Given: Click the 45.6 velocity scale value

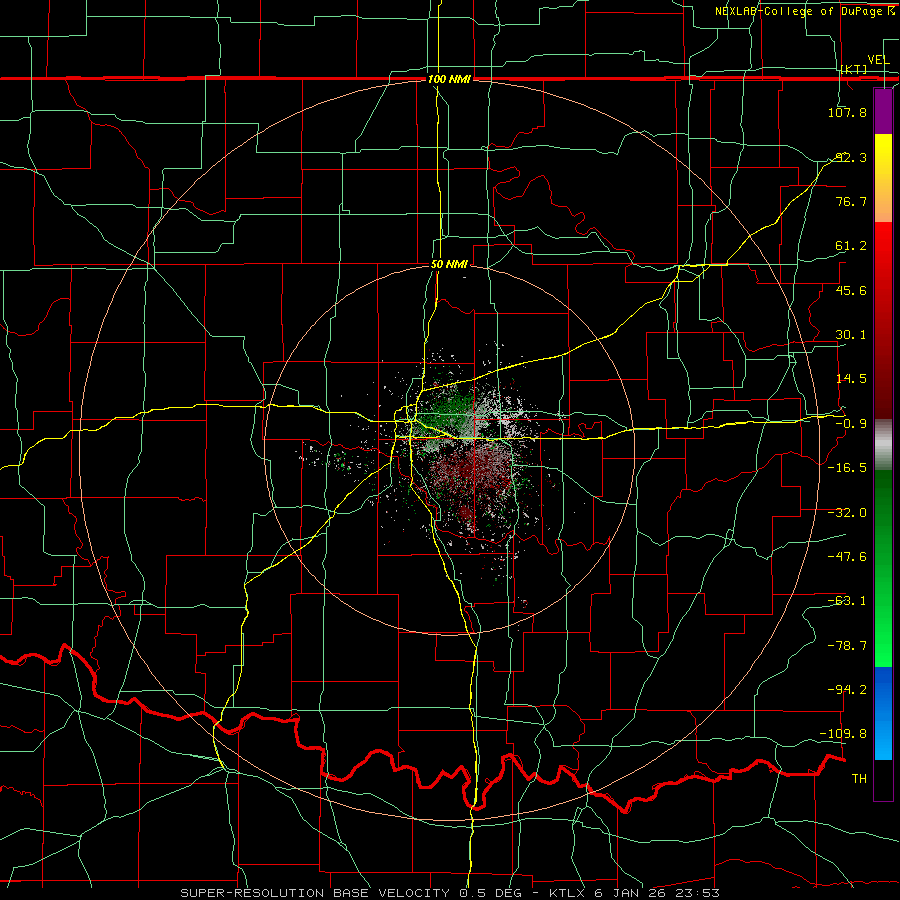Looking at the screenshot, I should (x=851, y=290).
